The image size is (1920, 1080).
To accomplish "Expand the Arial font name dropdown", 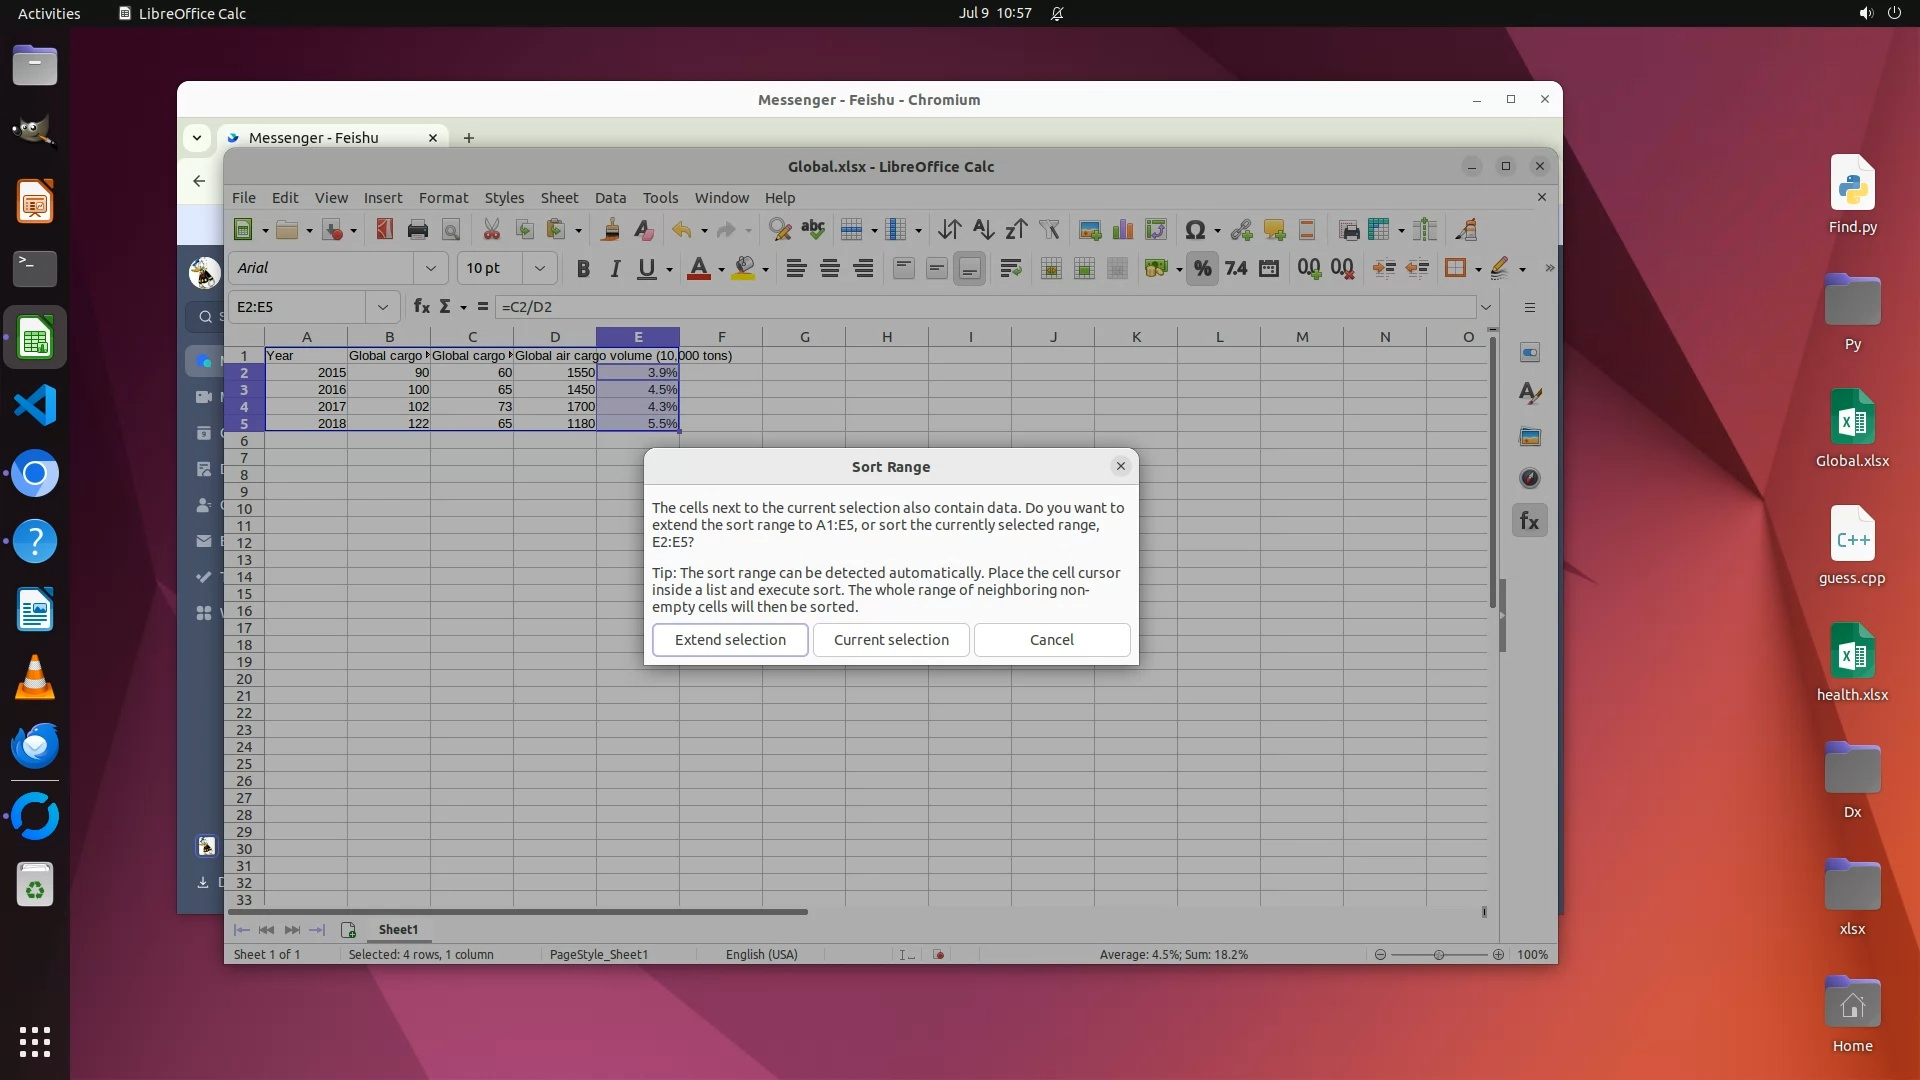I will 431,268.
